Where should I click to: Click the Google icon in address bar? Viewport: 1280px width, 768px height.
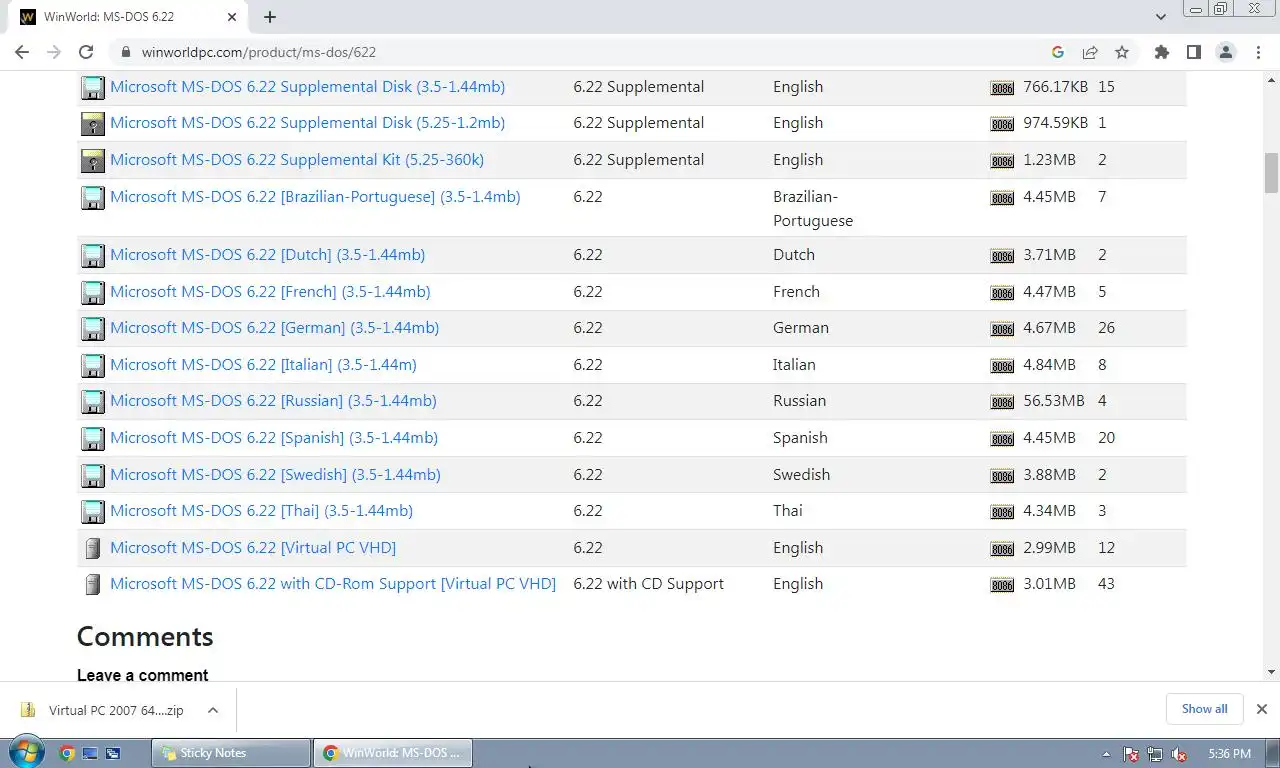pyautogui.click(x=1058, y=52)
